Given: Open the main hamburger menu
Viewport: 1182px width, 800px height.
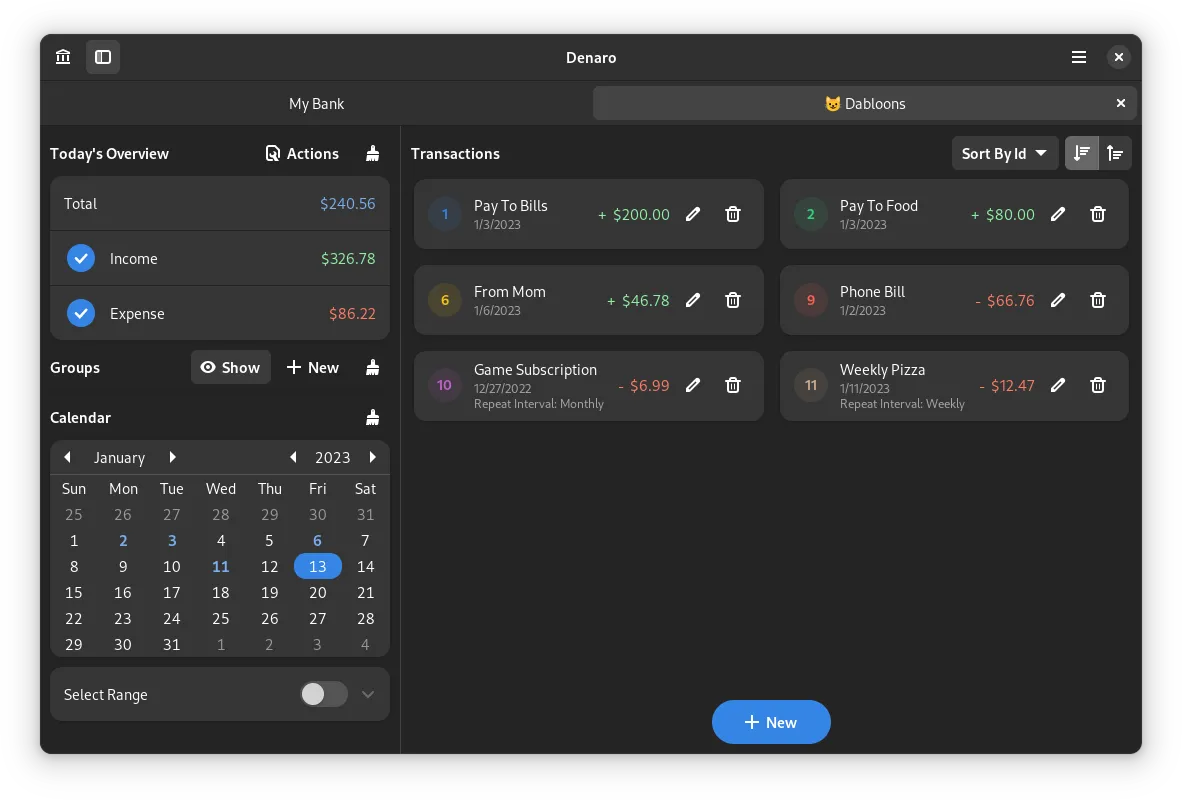Looking at the screenshot, I should [1079, 57].
